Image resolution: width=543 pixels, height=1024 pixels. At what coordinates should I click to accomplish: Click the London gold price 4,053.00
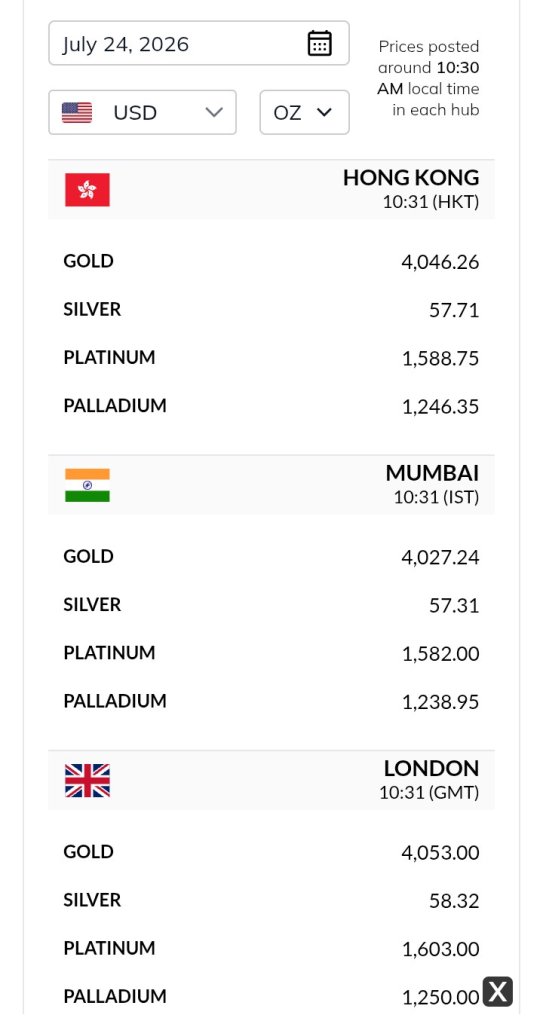coord(440,853)
